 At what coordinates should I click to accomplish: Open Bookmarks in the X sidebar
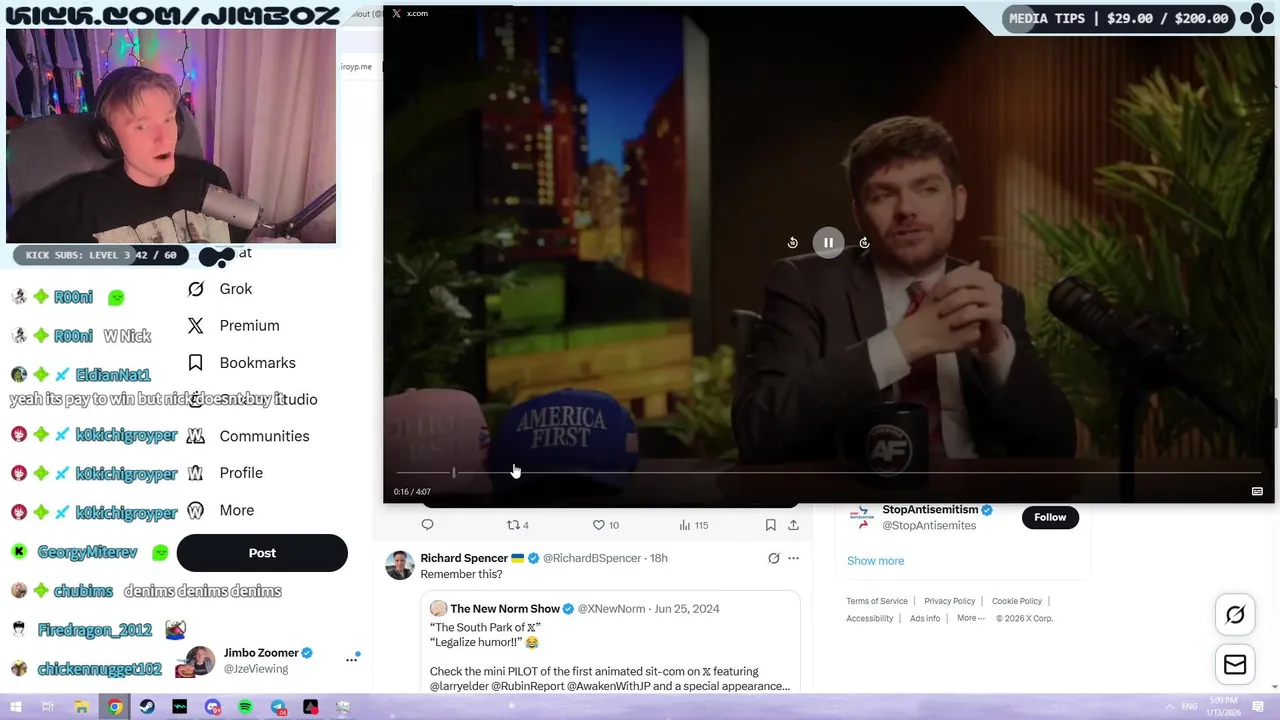257,363
